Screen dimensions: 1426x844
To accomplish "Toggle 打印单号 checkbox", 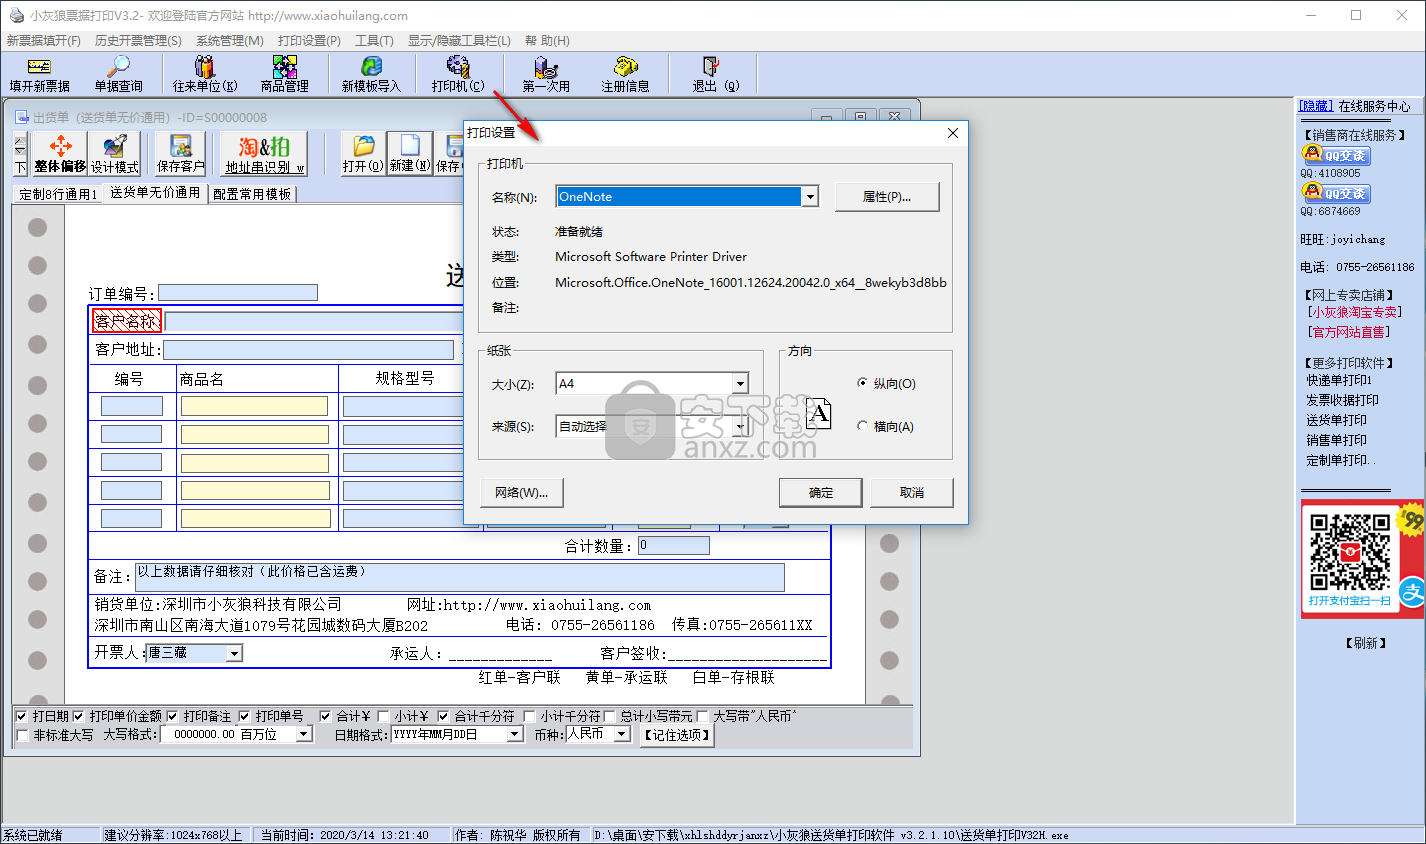I will 244,716.
